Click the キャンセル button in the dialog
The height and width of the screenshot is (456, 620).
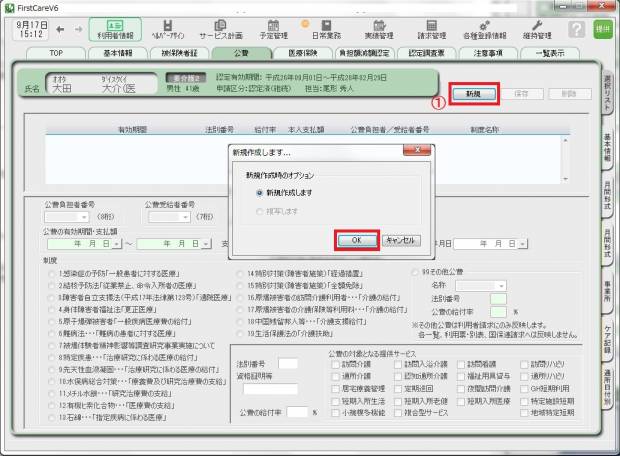[x=402, y=240]
